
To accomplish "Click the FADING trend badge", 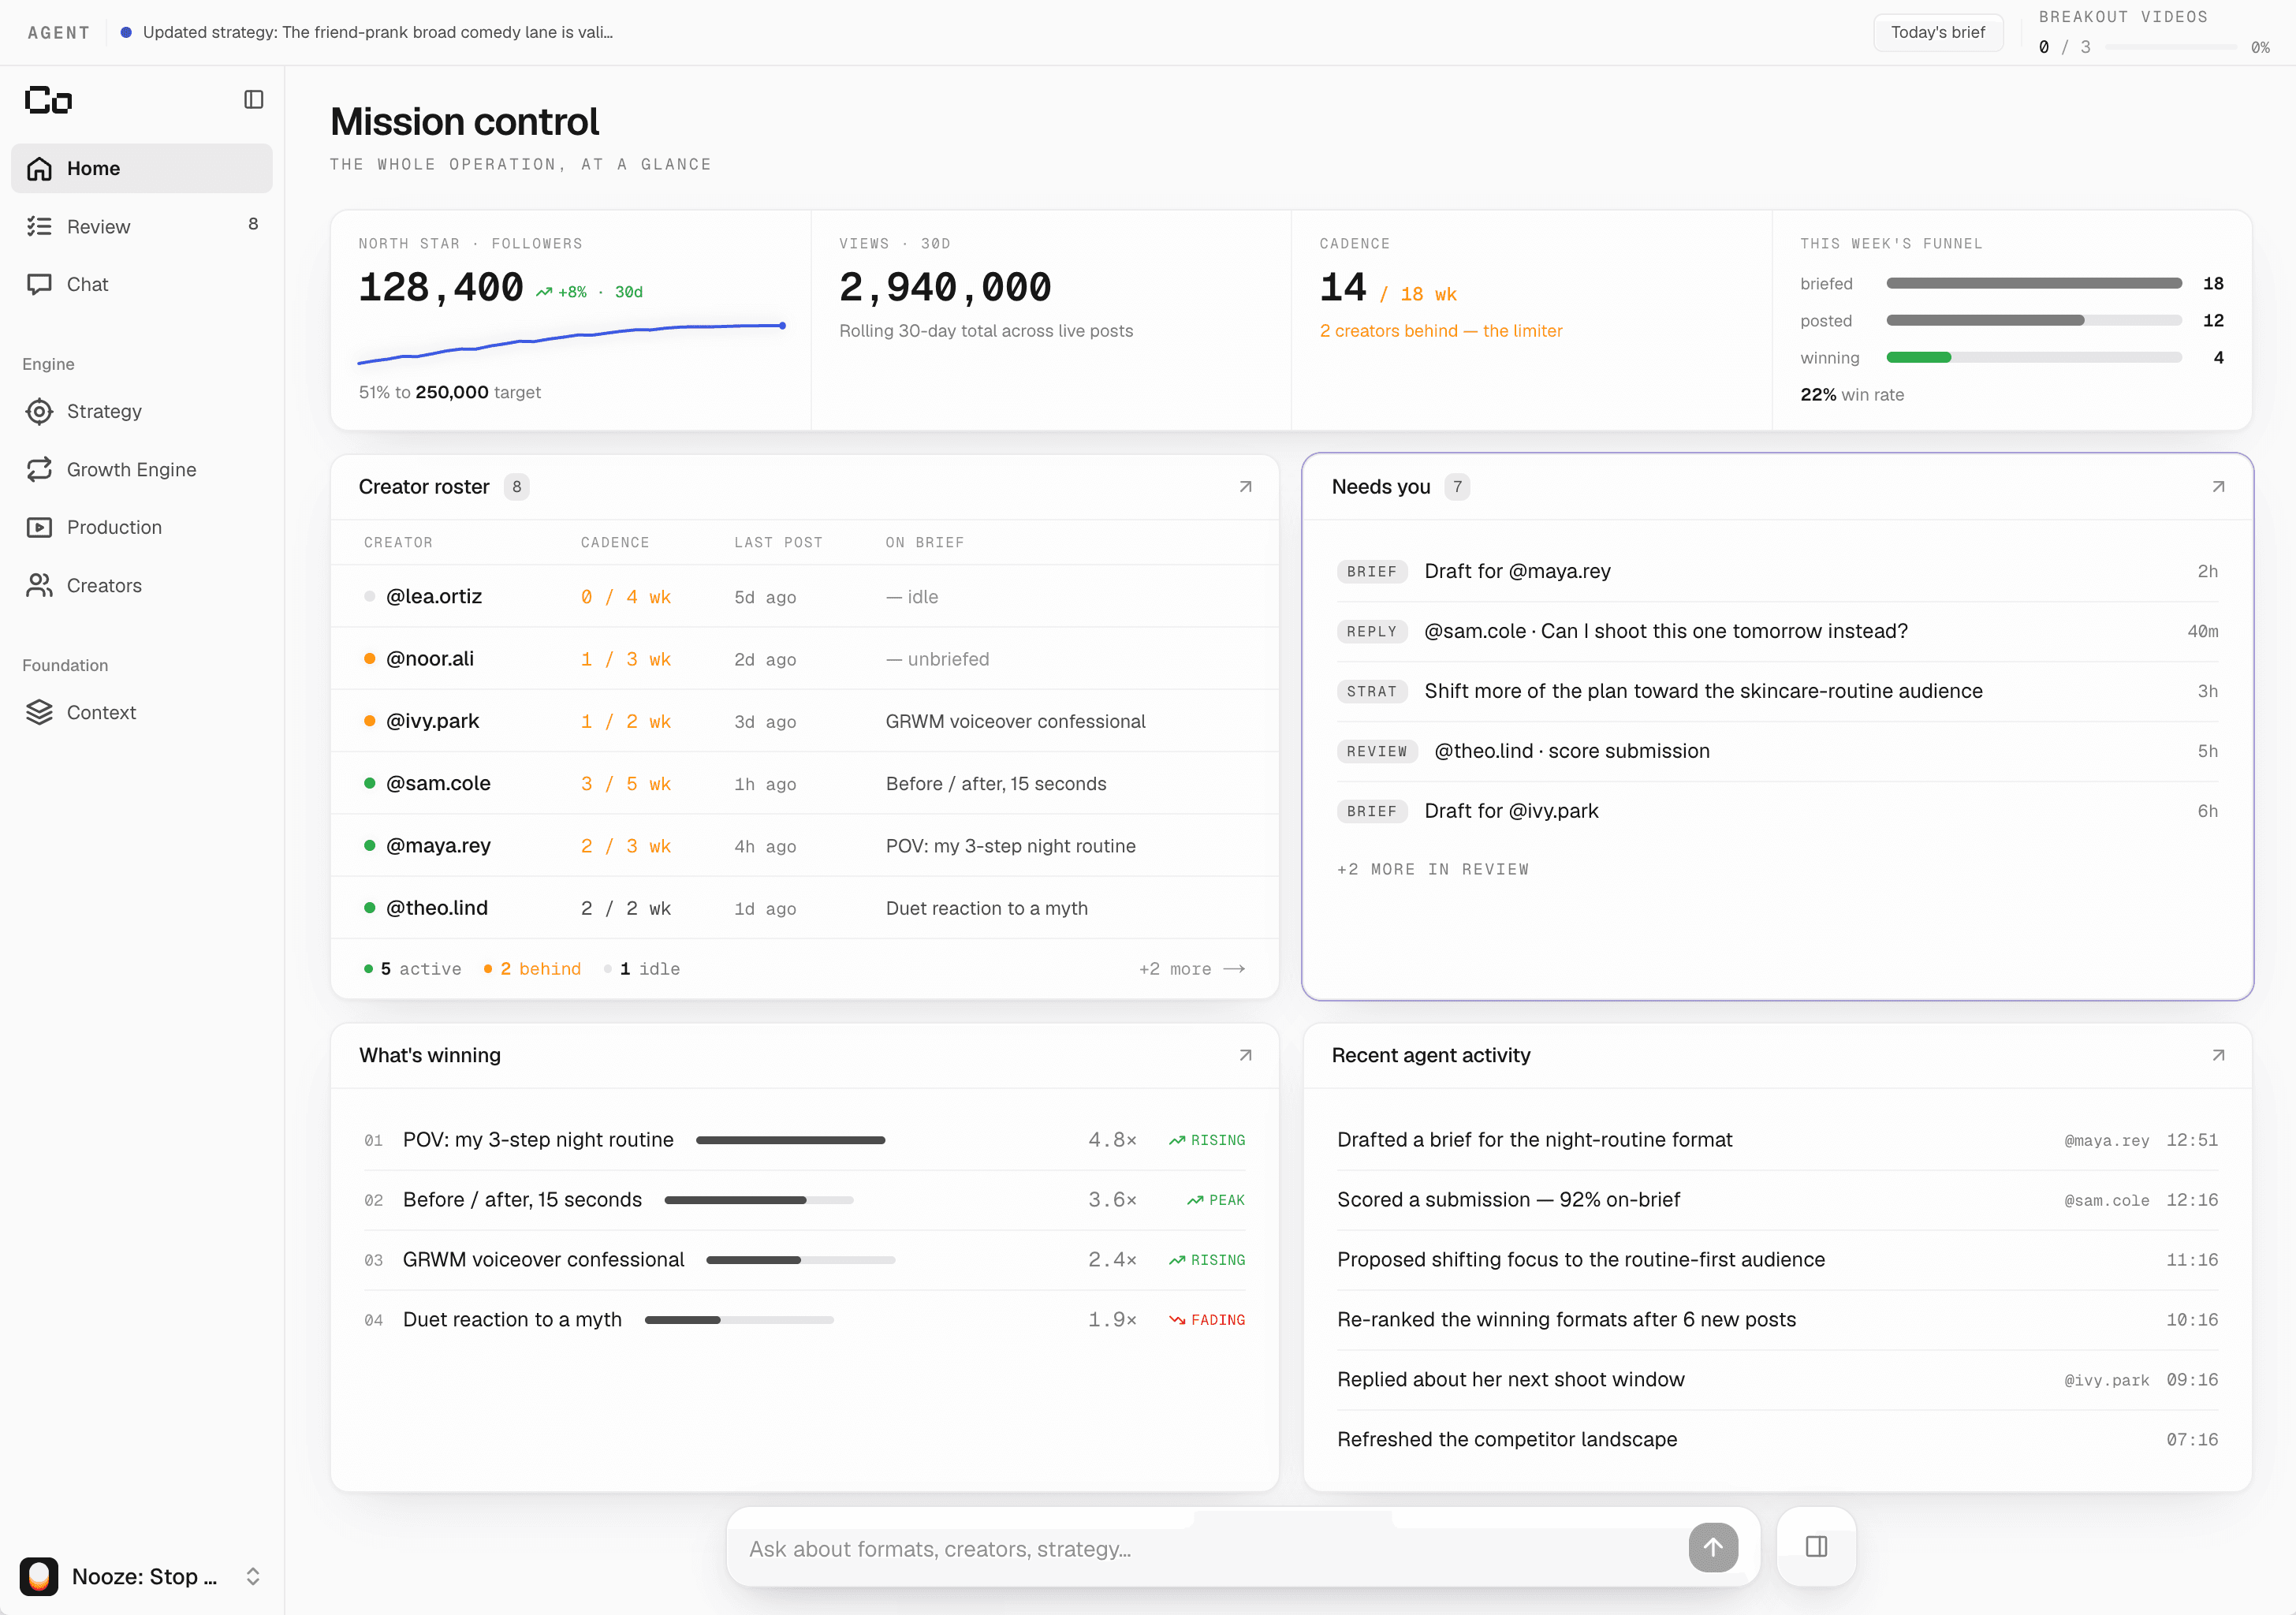I will pos(1207,1320).
